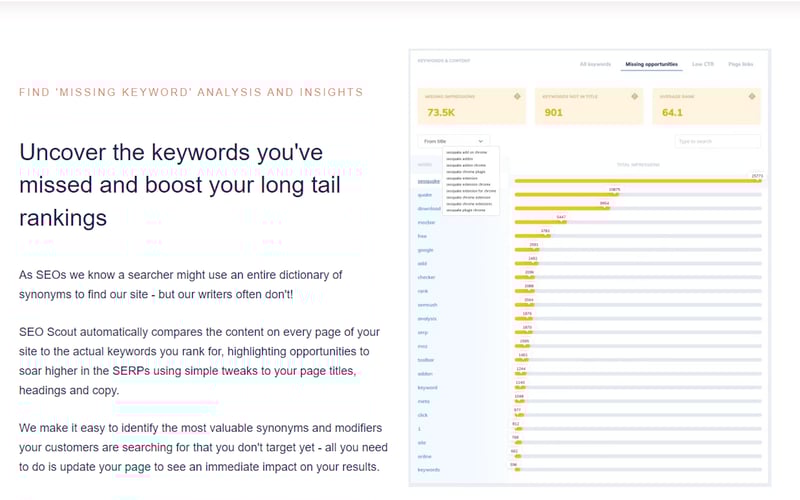
Task: Open the 'quake' keyword link
Action: point(424,195)
